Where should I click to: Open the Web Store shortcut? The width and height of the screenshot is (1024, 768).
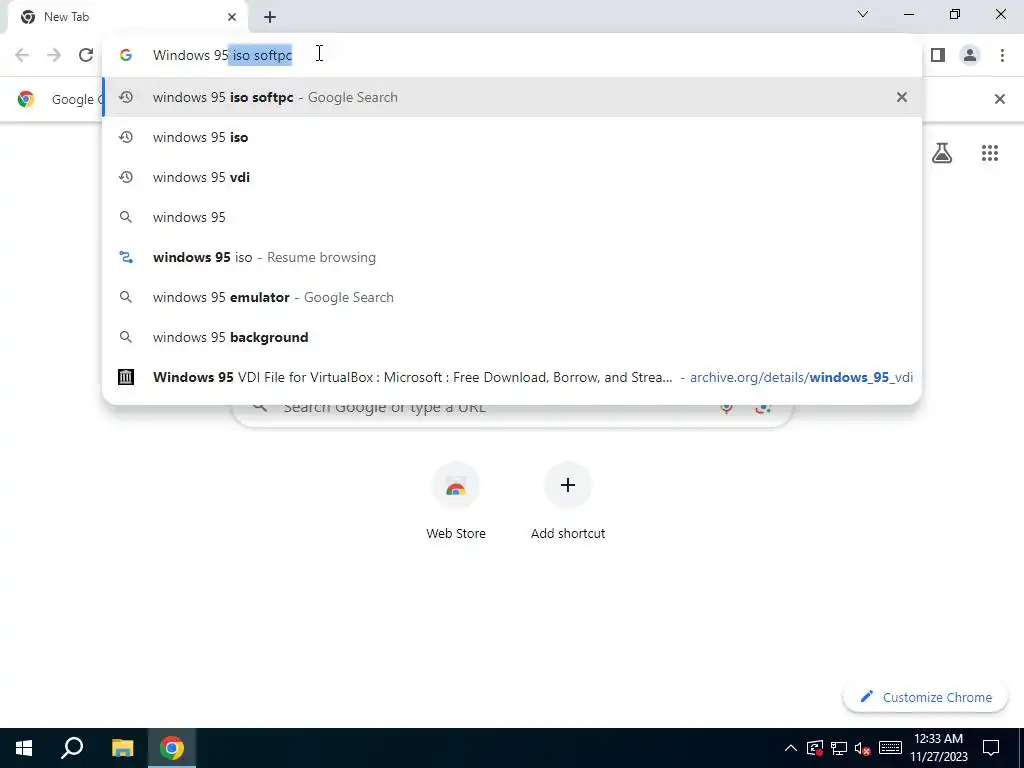tap(456, 502)
